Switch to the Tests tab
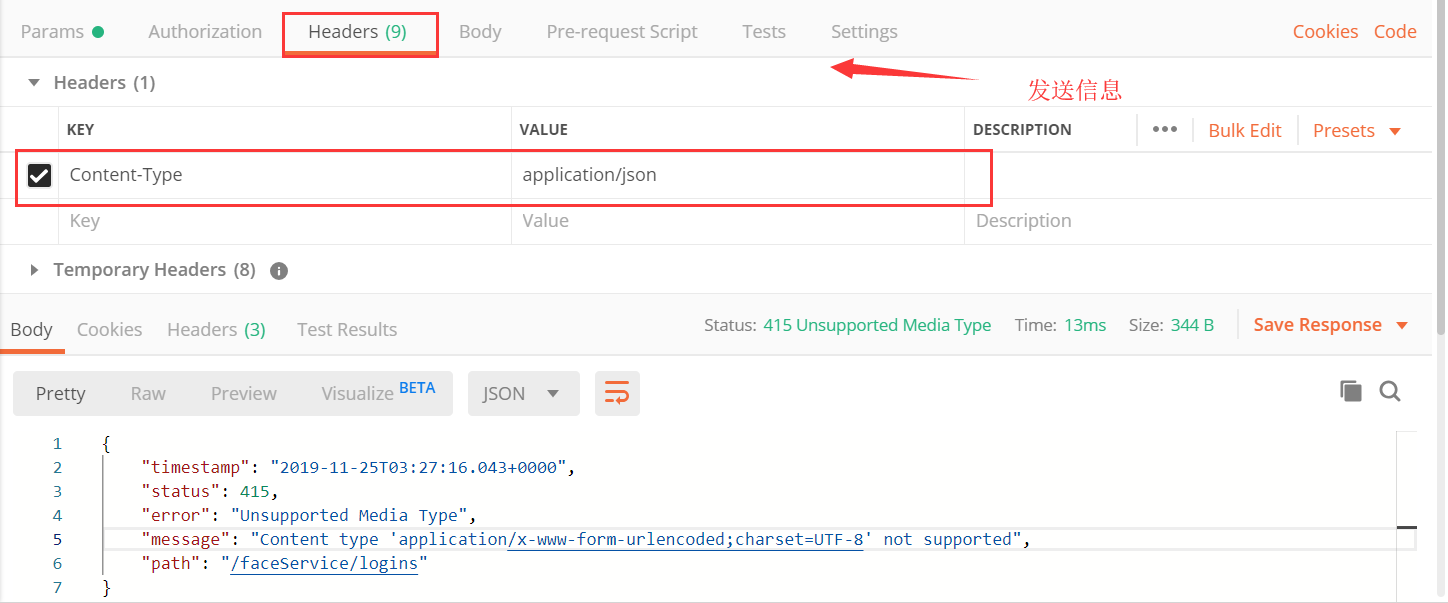The width and height of the screenshot is (1448, 603). 763,31
